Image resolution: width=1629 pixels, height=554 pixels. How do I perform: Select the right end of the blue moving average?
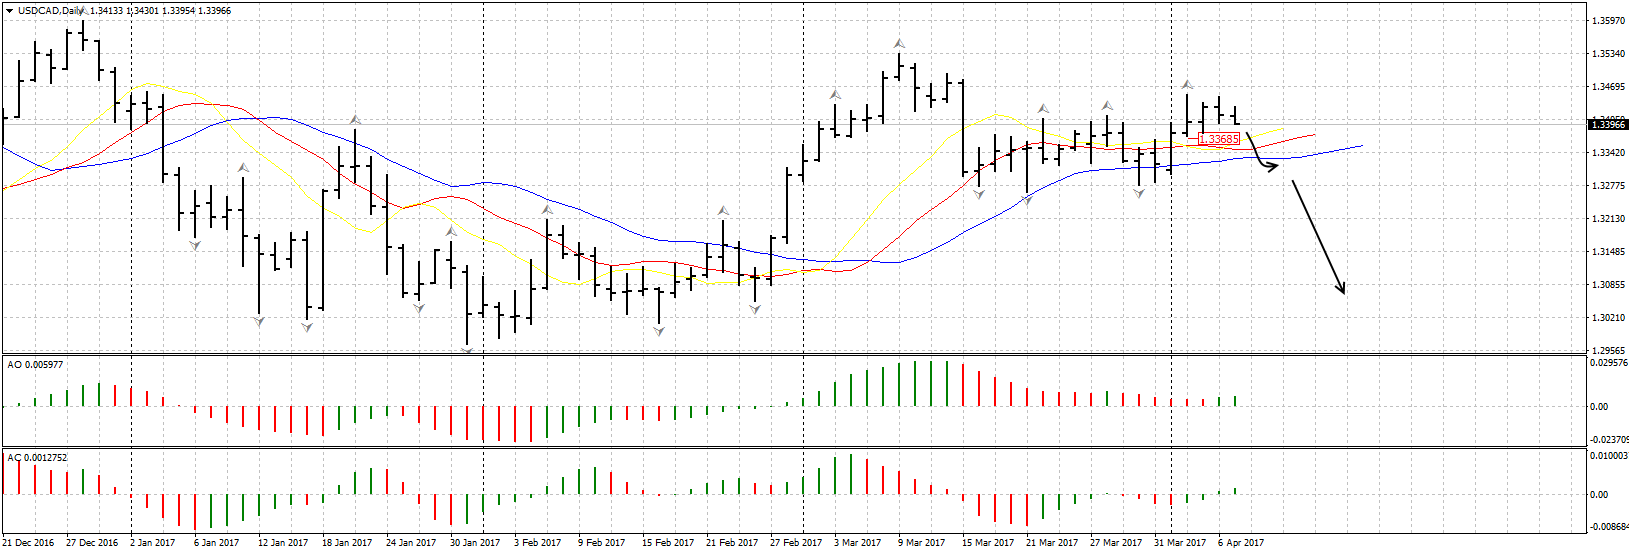point(1360,146)
